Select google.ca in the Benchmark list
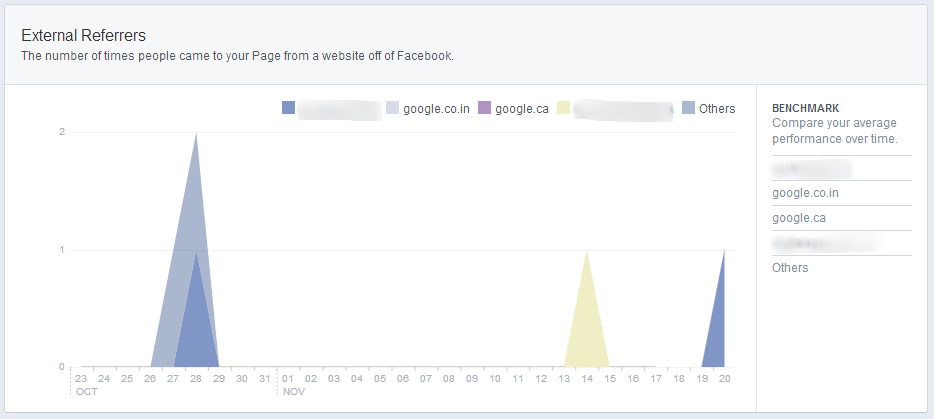Image resolution: width=934 pixels, height=419 pixels. [x=799, y=218]
